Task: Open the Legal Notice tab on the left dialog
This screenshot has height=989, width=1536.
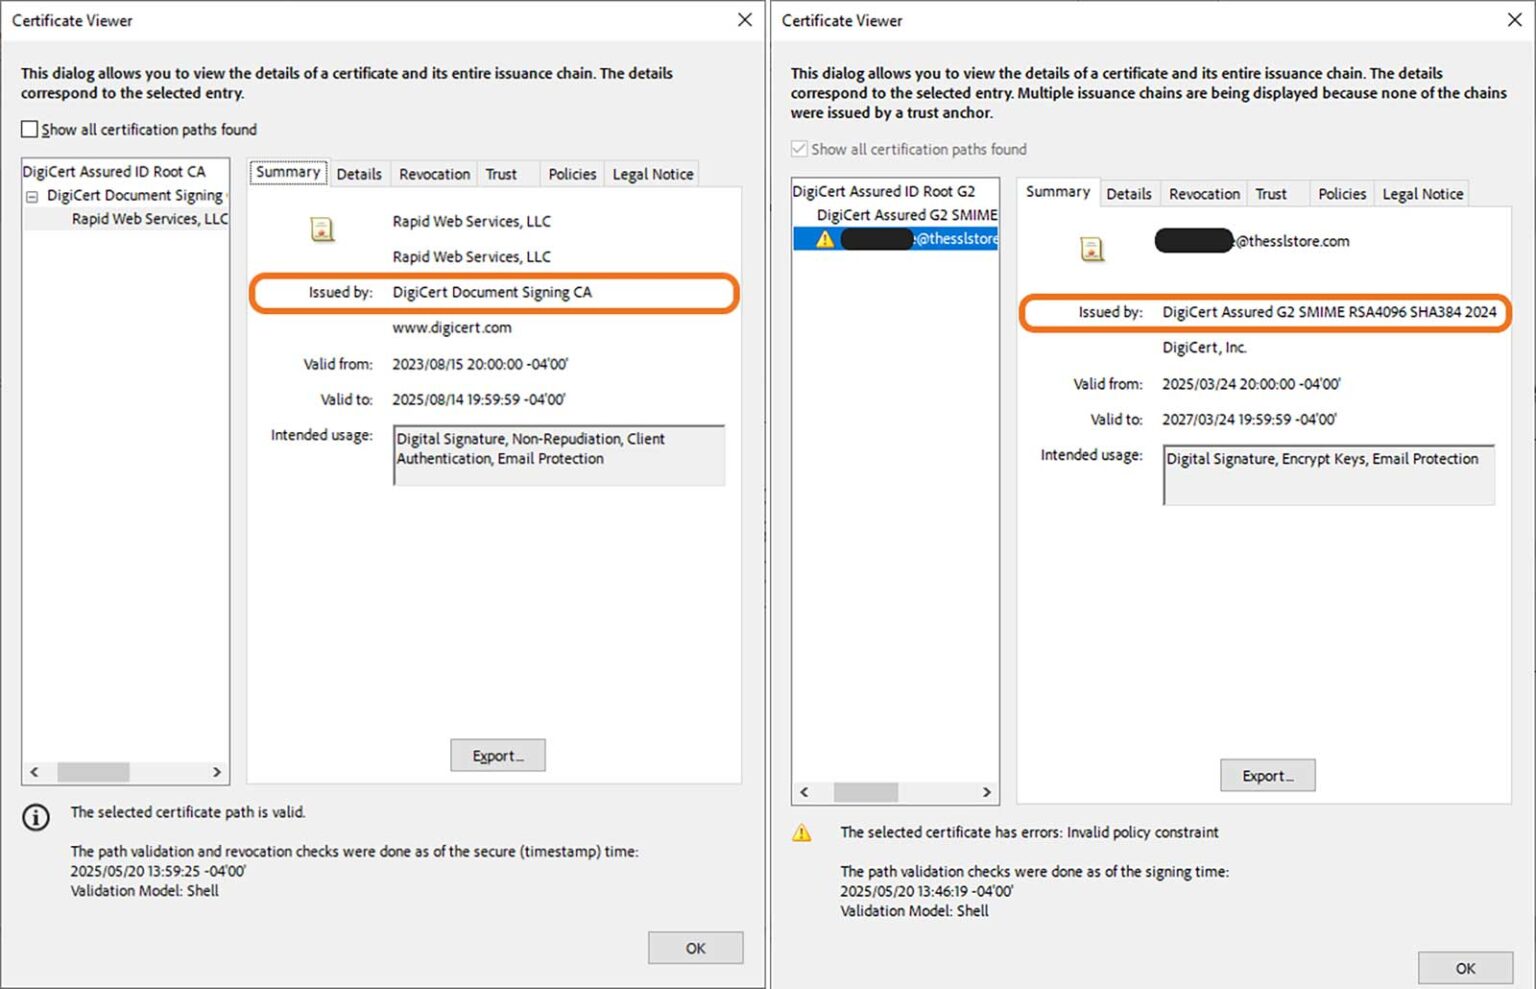Action: click(651, 173)
